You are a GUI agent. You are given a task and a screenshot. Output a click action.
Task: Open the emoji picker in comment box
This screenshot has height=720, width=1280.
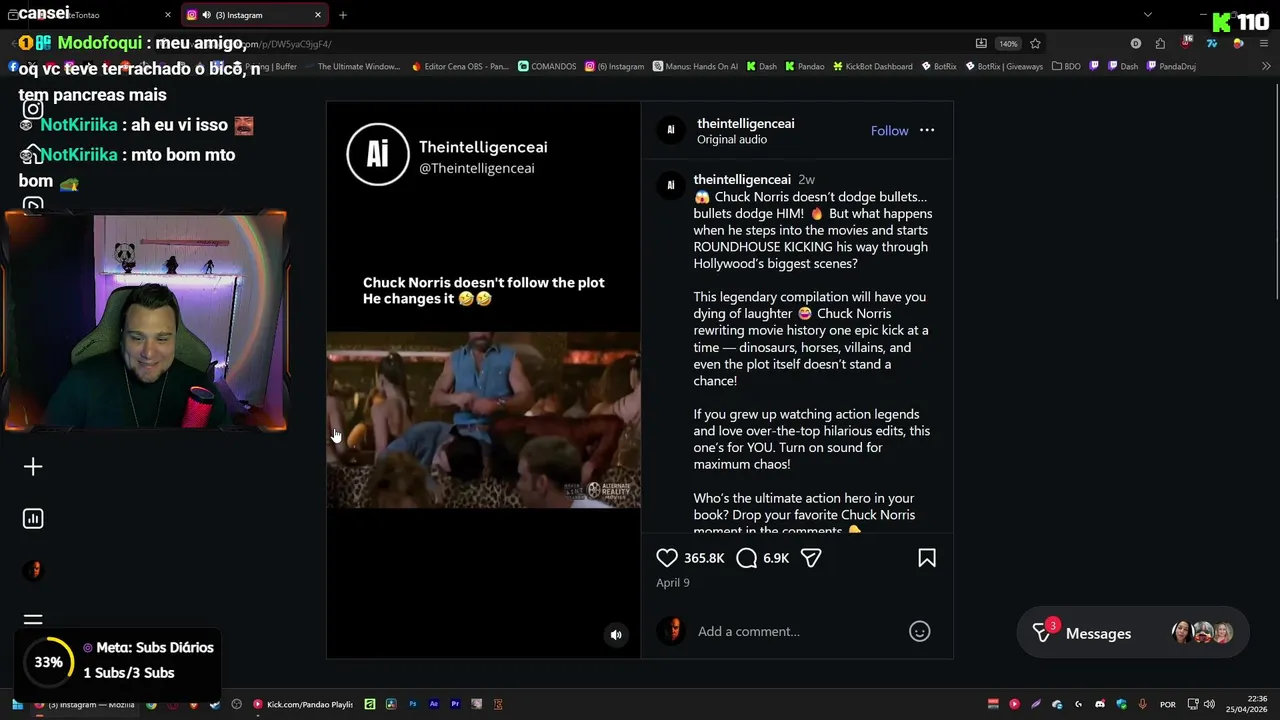919,631
